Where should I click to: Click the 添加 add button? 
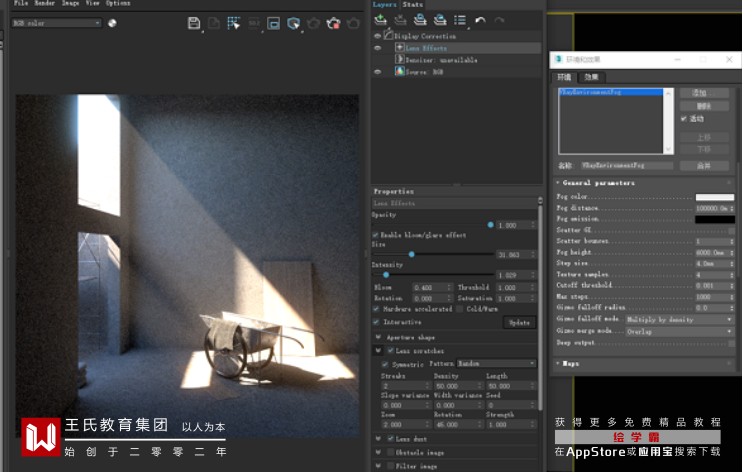(704, 93)
